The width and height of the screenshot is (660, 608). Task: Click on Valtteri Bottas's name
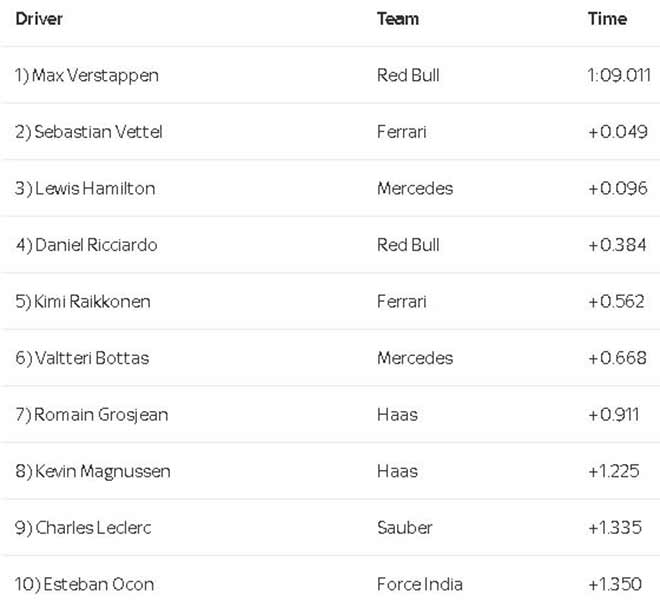(82, 358)
